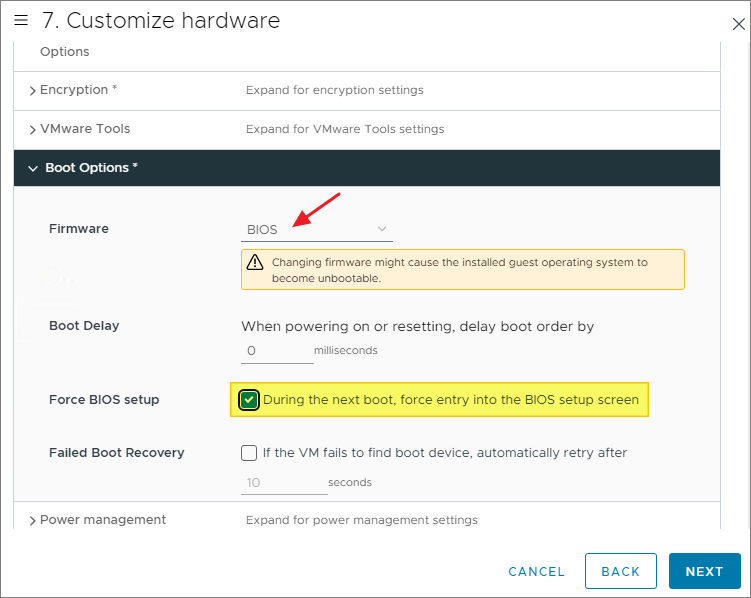
Task: Open the 'Expand for power management settings' row
Action: coord(361,520)
